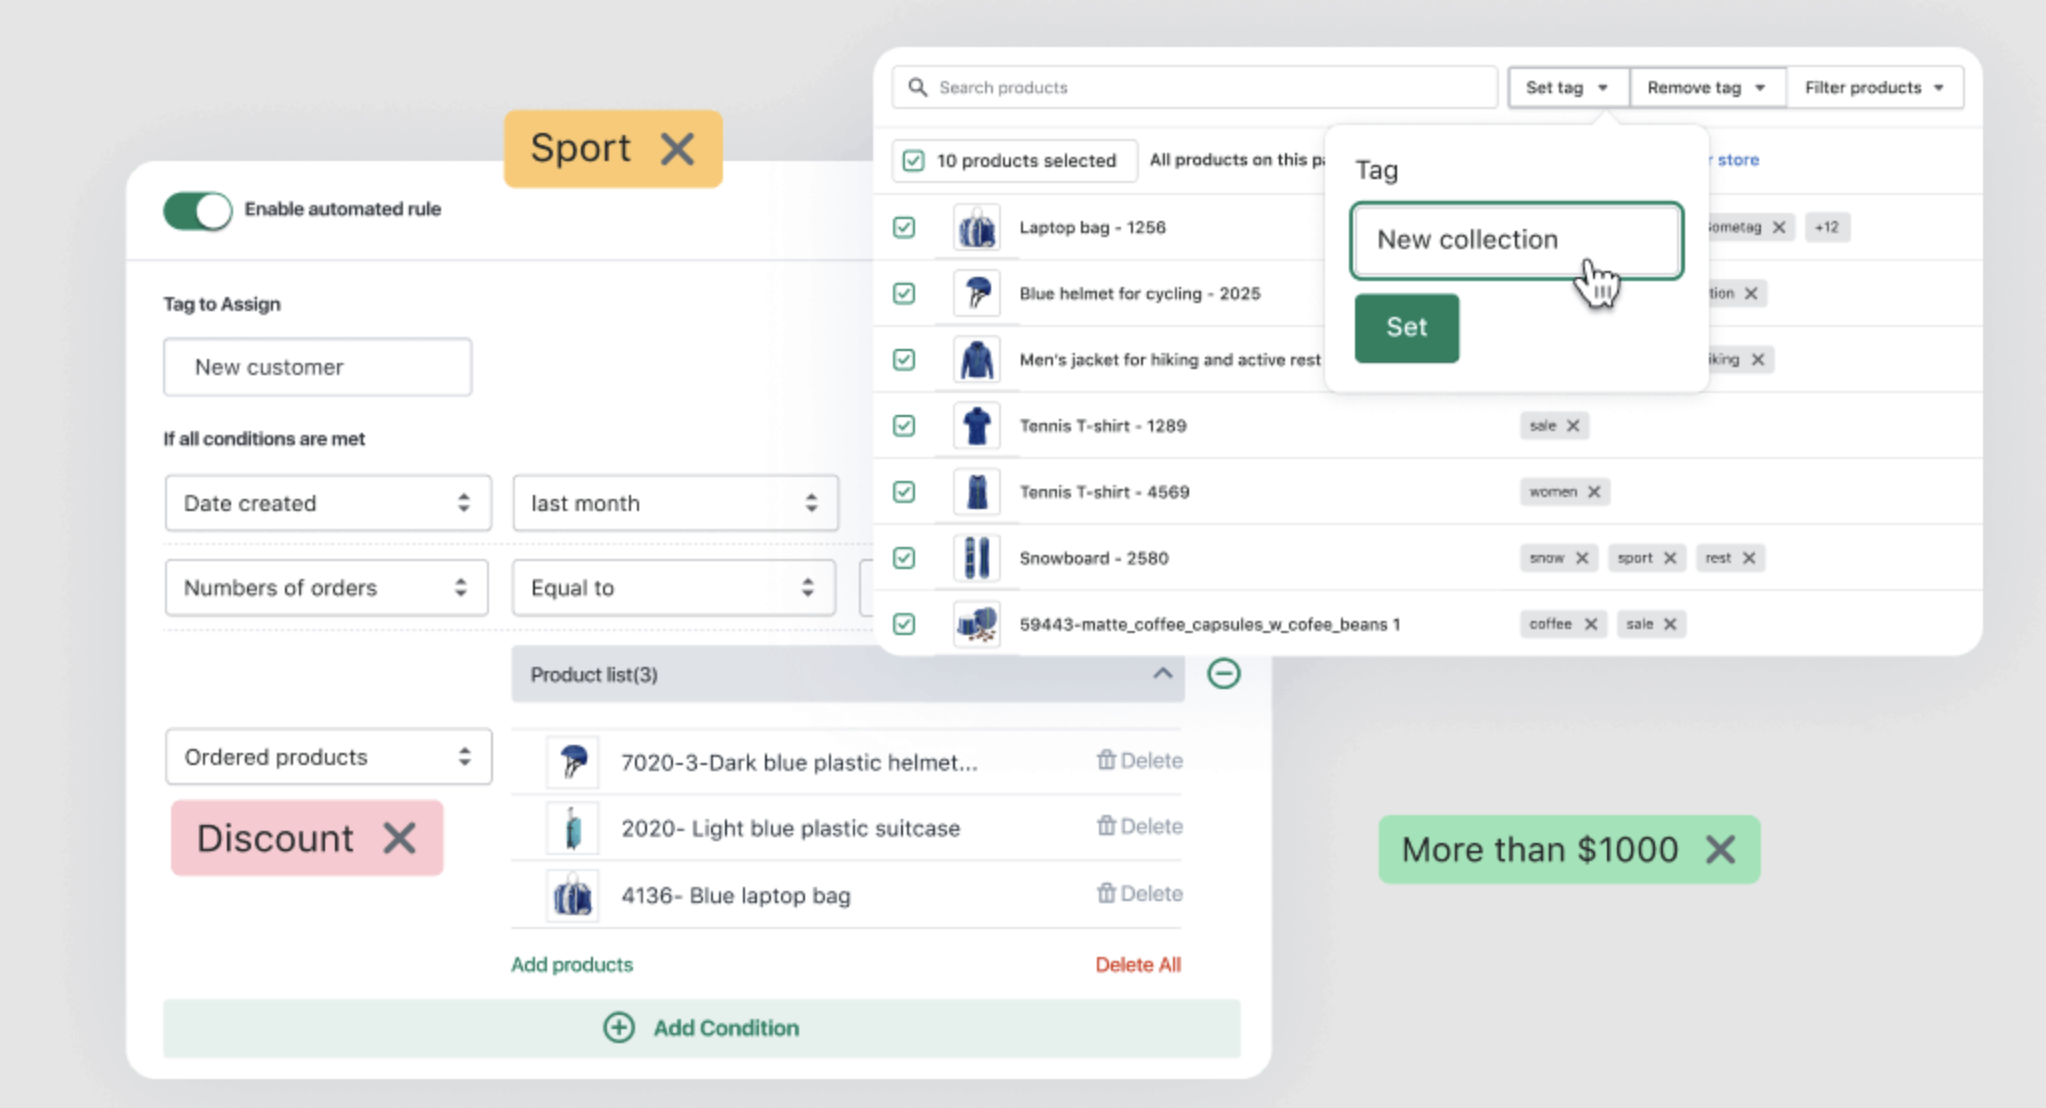
Task: Dismiss the More than $1000 tag
Action: pos(1720,850)
